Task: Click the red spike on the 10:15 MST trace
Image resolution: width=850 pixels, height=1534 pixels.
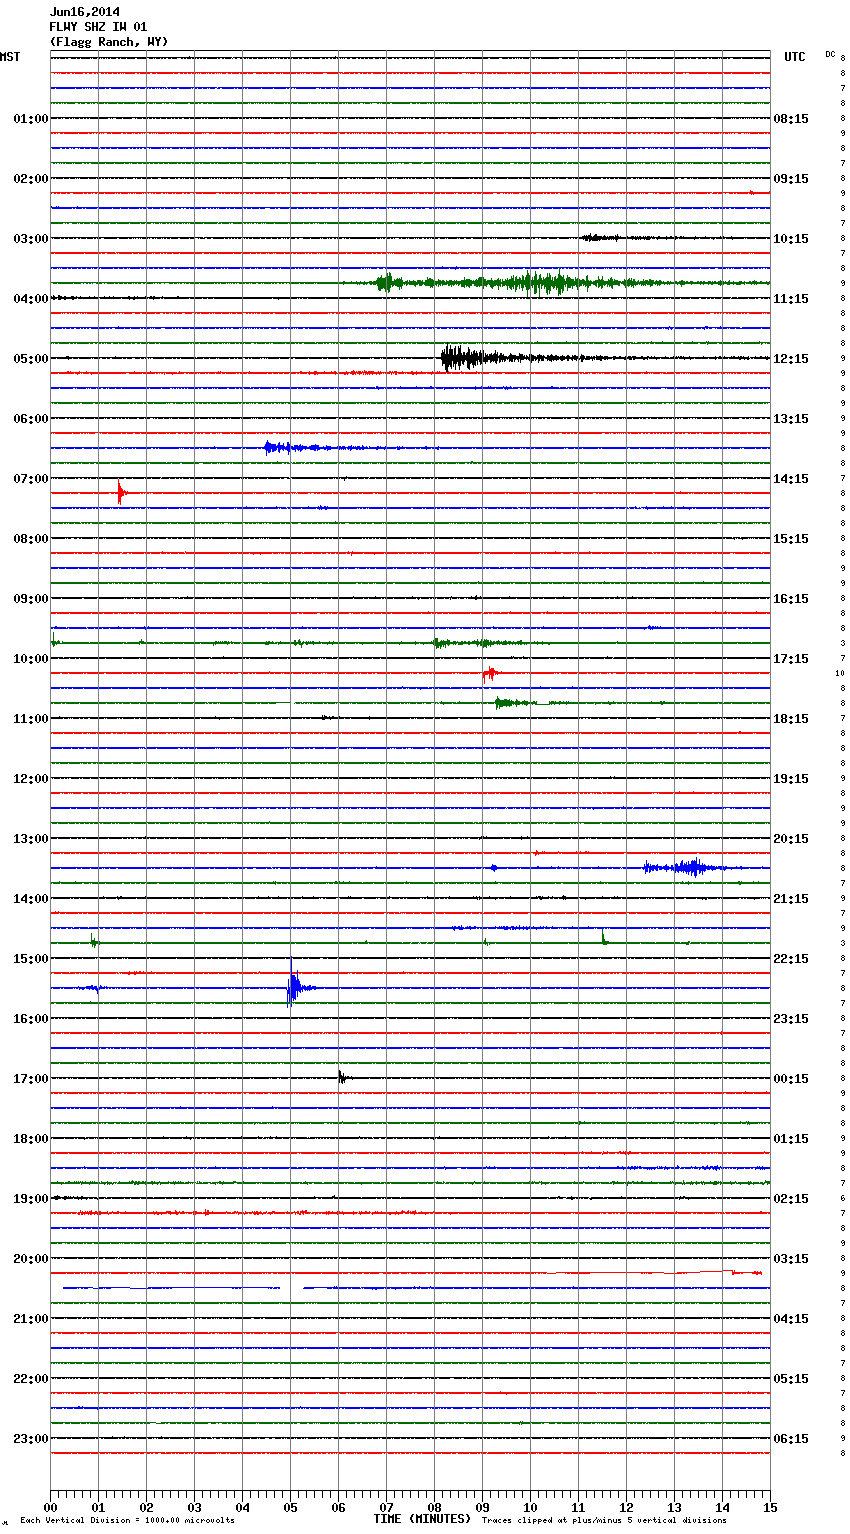Action: [488, 674]
